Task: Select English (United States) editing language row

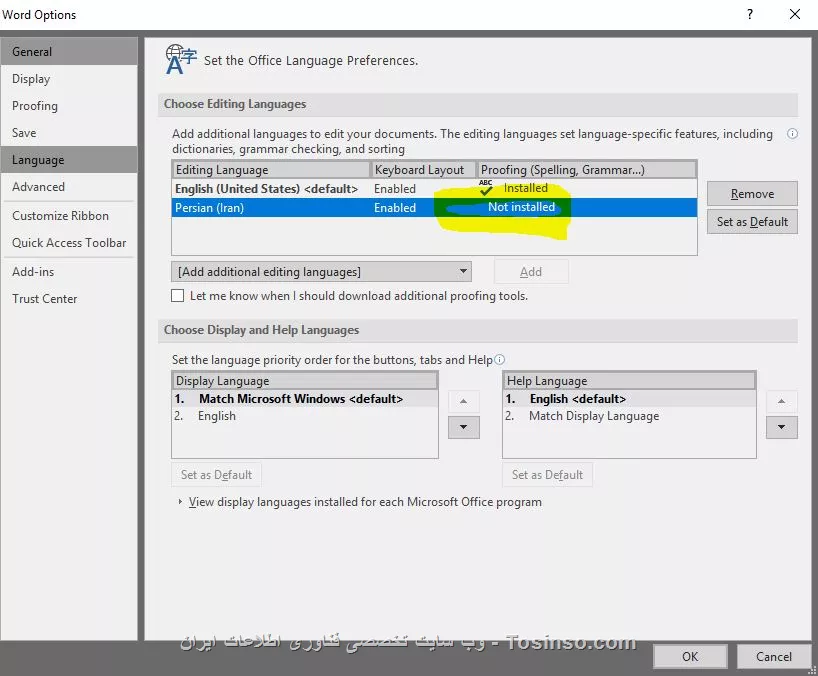Action: click(x=434, y=188)
